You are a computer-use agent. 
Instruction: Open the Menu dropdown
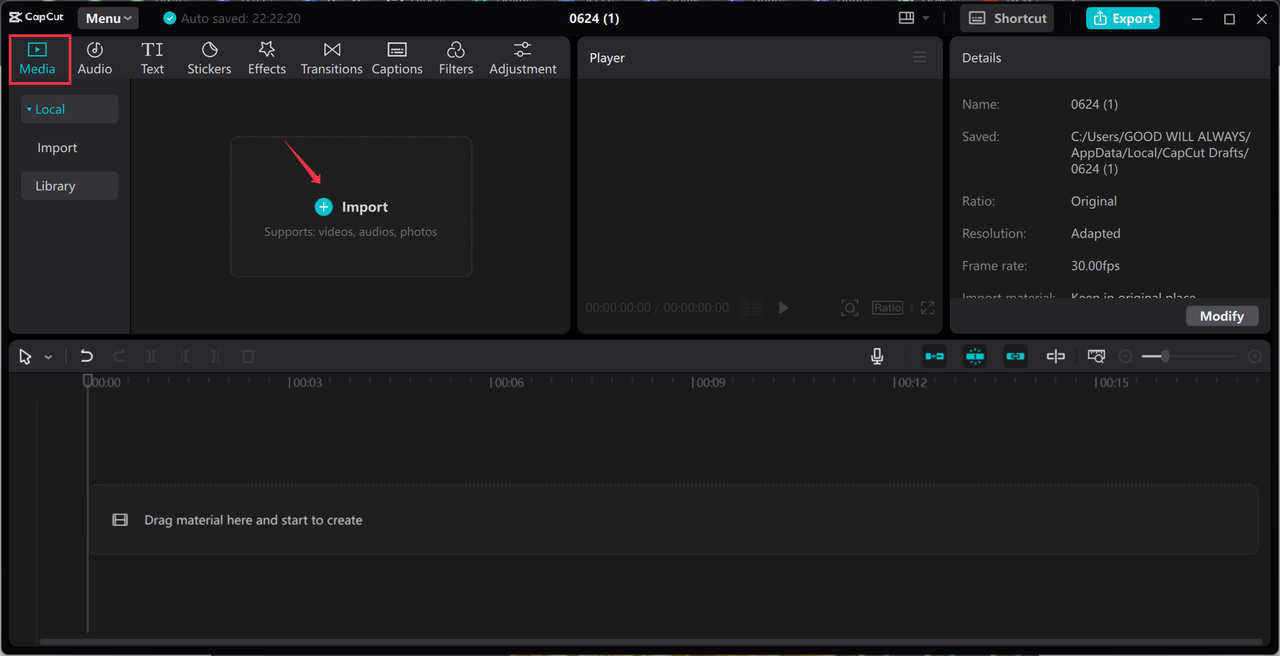pos(108,18)
